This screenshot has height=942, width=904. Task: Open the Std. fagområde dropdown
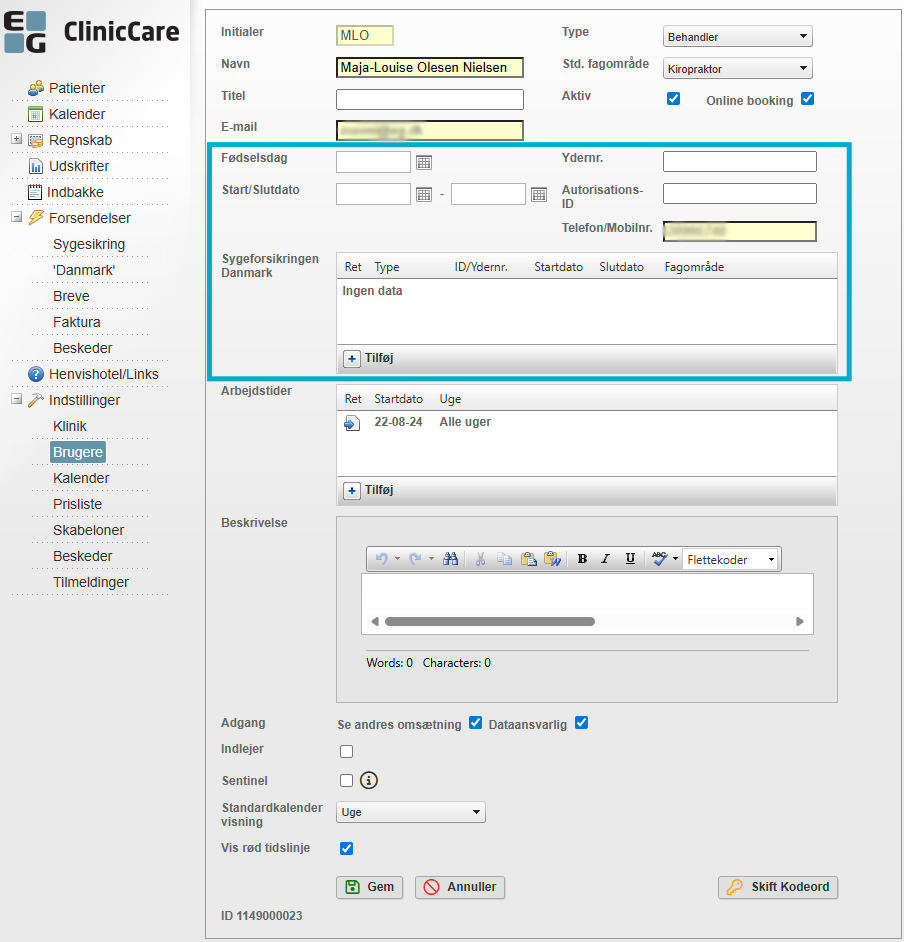tap(738, 69)
